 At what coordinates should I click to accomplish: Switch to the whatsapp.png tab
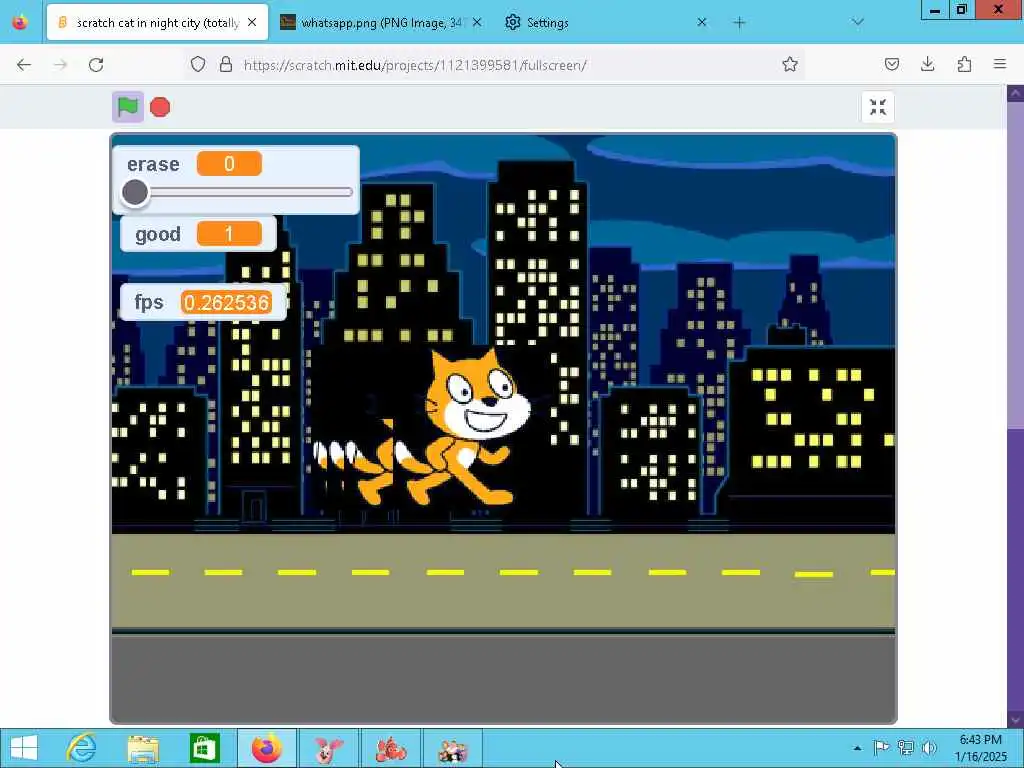[379, 23]
